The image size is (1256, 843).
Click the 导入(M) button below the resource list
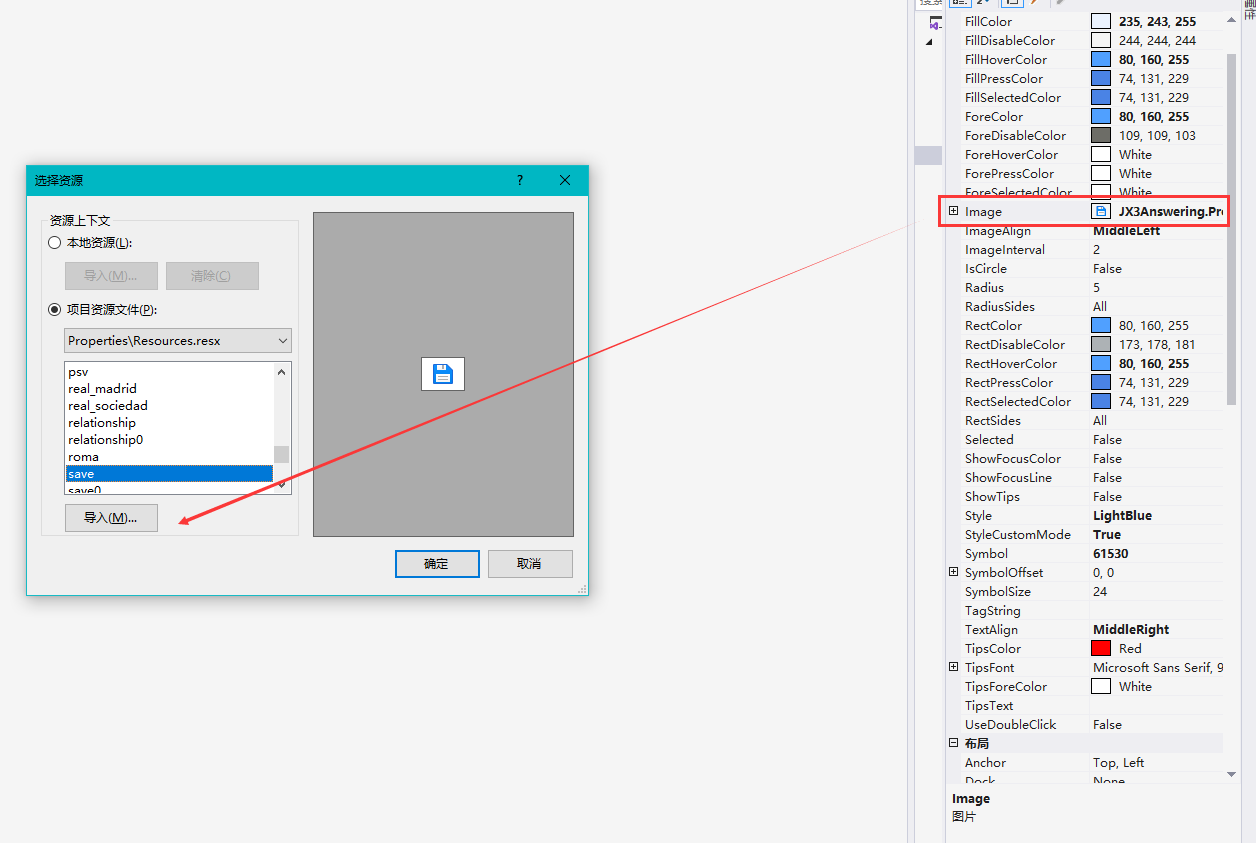click(110, 518)
